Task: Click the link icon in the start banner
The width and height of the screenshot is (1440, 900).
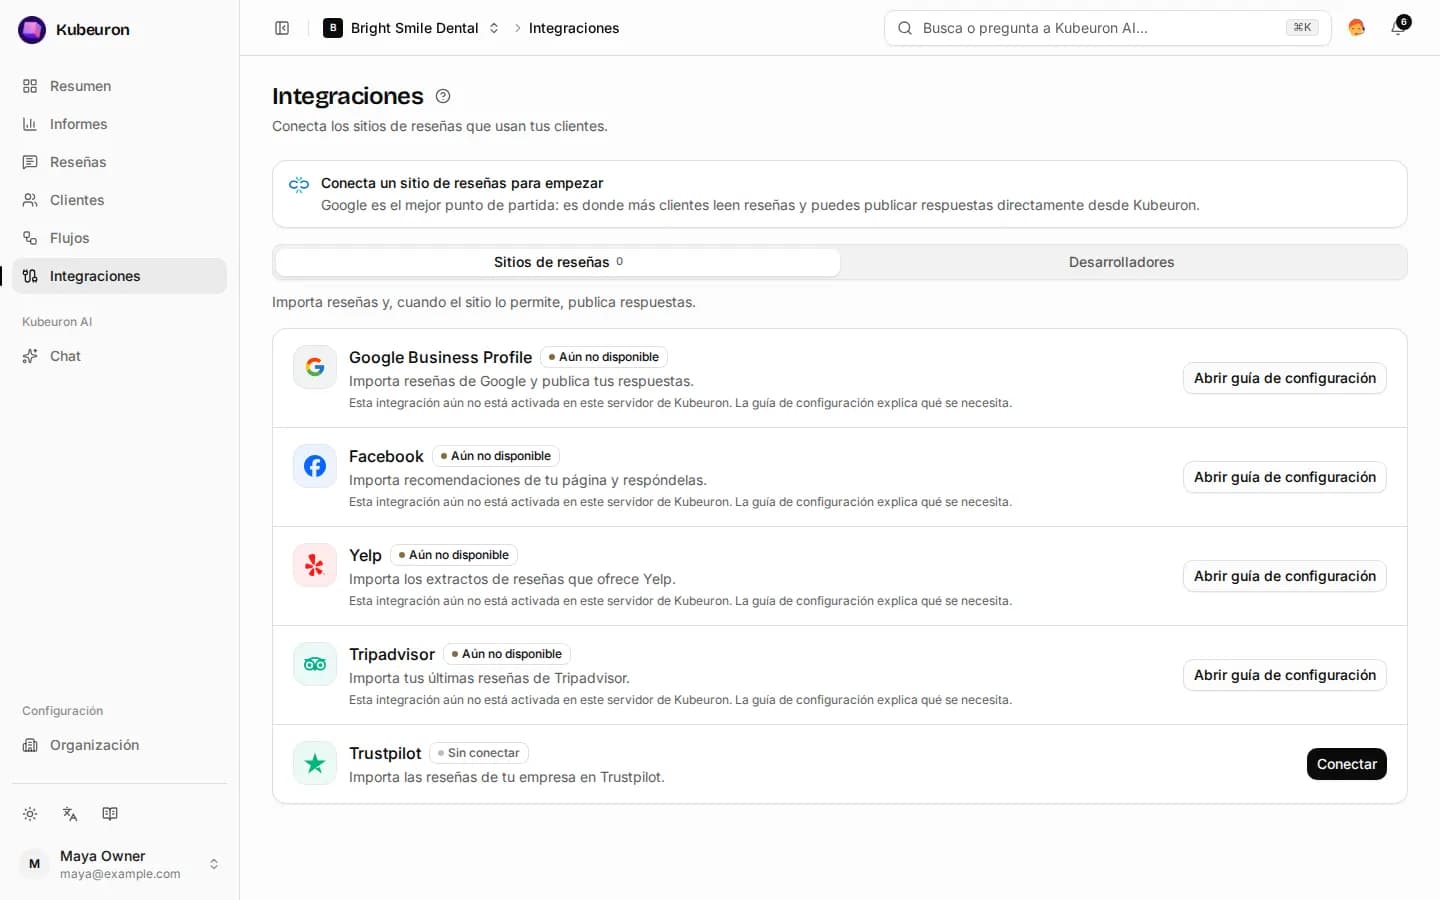Action: coord(299,184)
